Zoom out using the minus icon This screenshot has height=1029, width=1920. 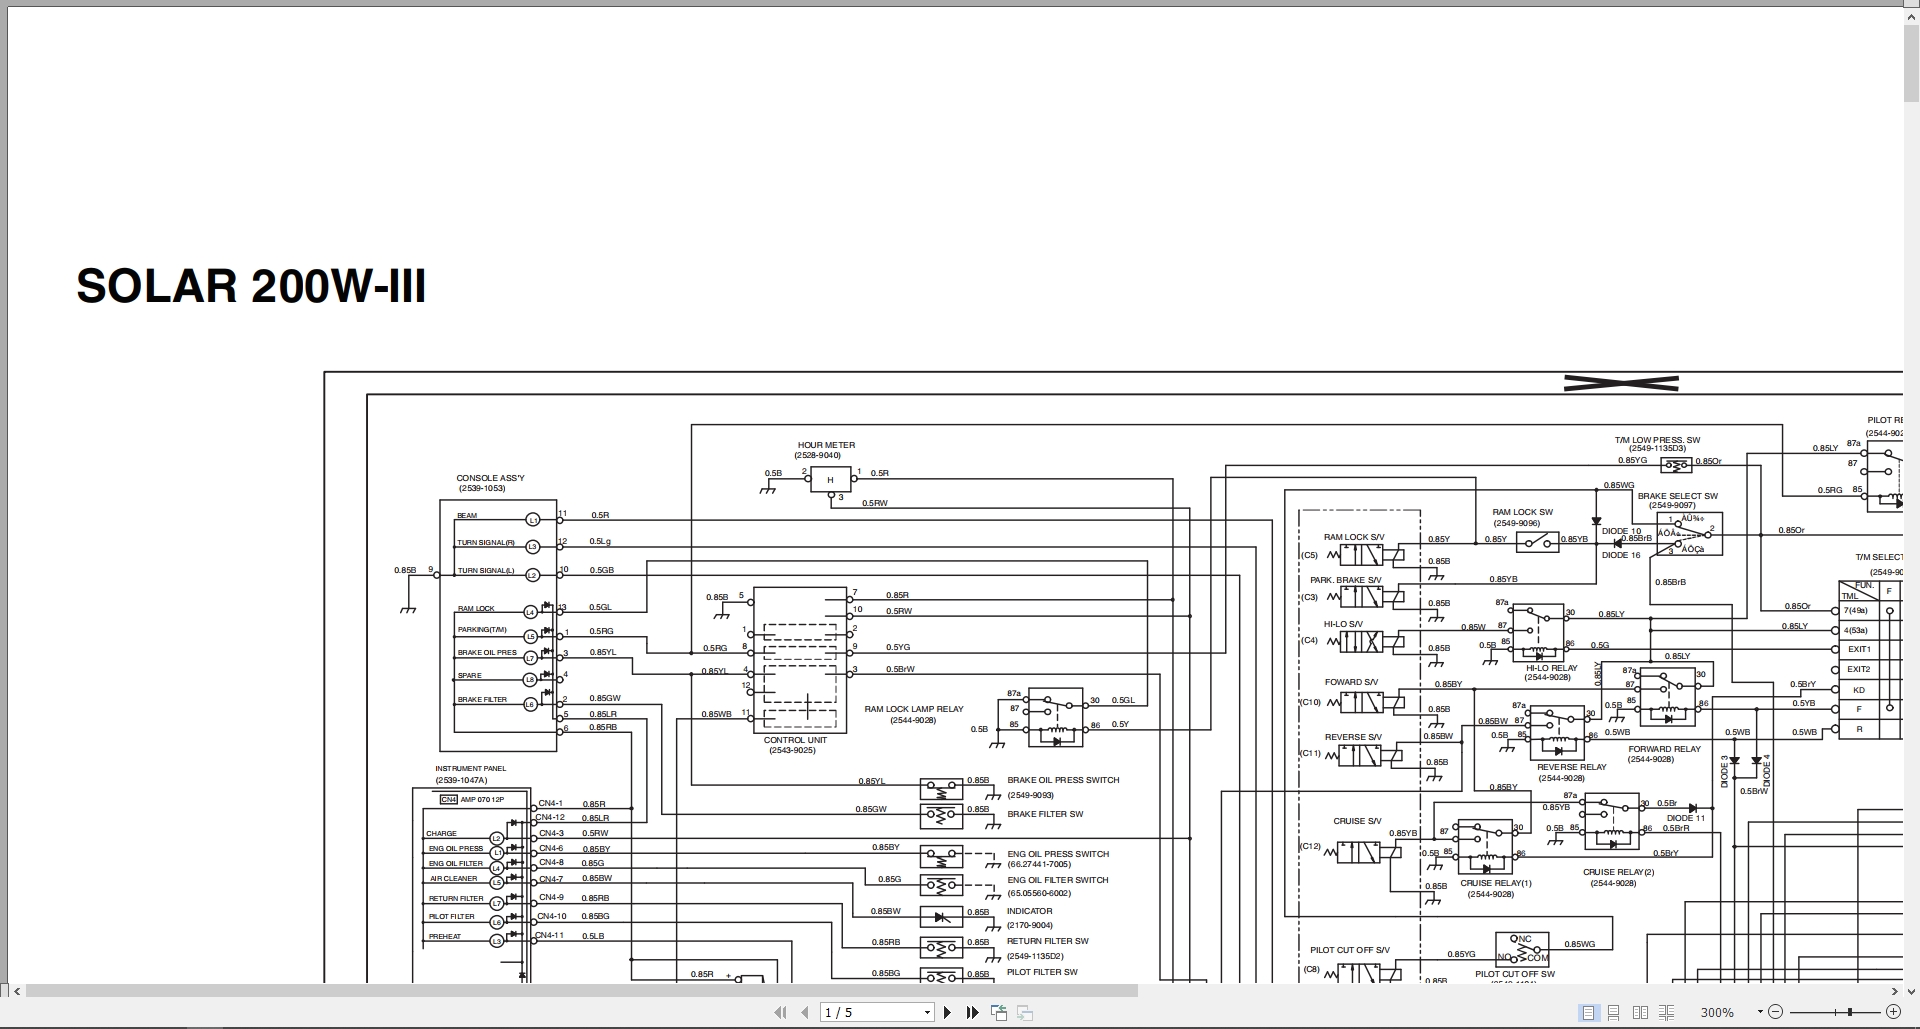[1777, 1012]
